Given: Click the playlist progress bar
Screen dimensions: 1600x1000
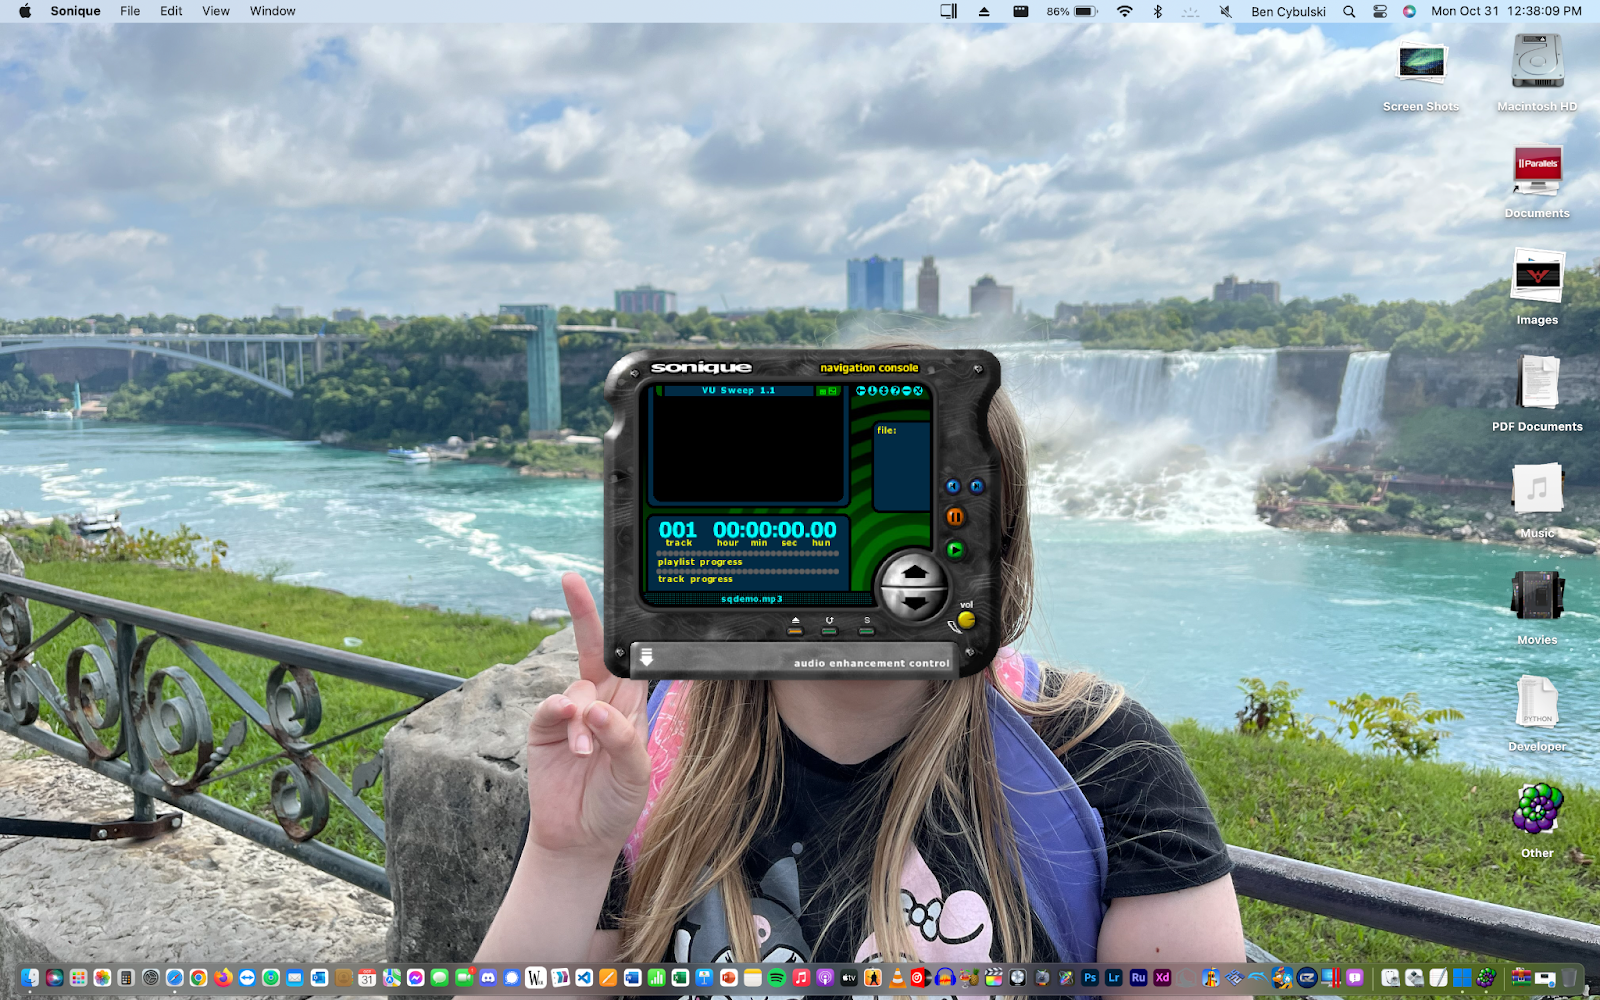Looking at the screenshot, I should pyautogui.click(x=748, y=553).
